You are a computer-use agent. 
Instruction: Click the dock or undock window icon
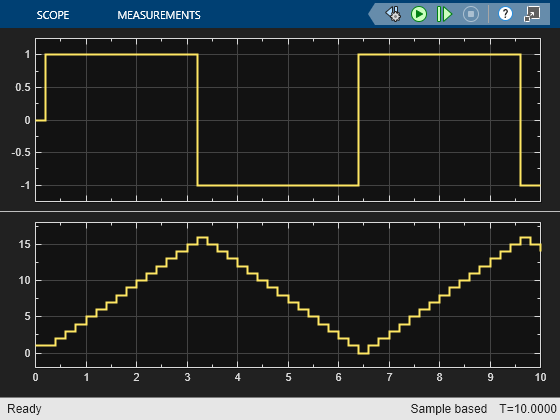tap(532, 14)
